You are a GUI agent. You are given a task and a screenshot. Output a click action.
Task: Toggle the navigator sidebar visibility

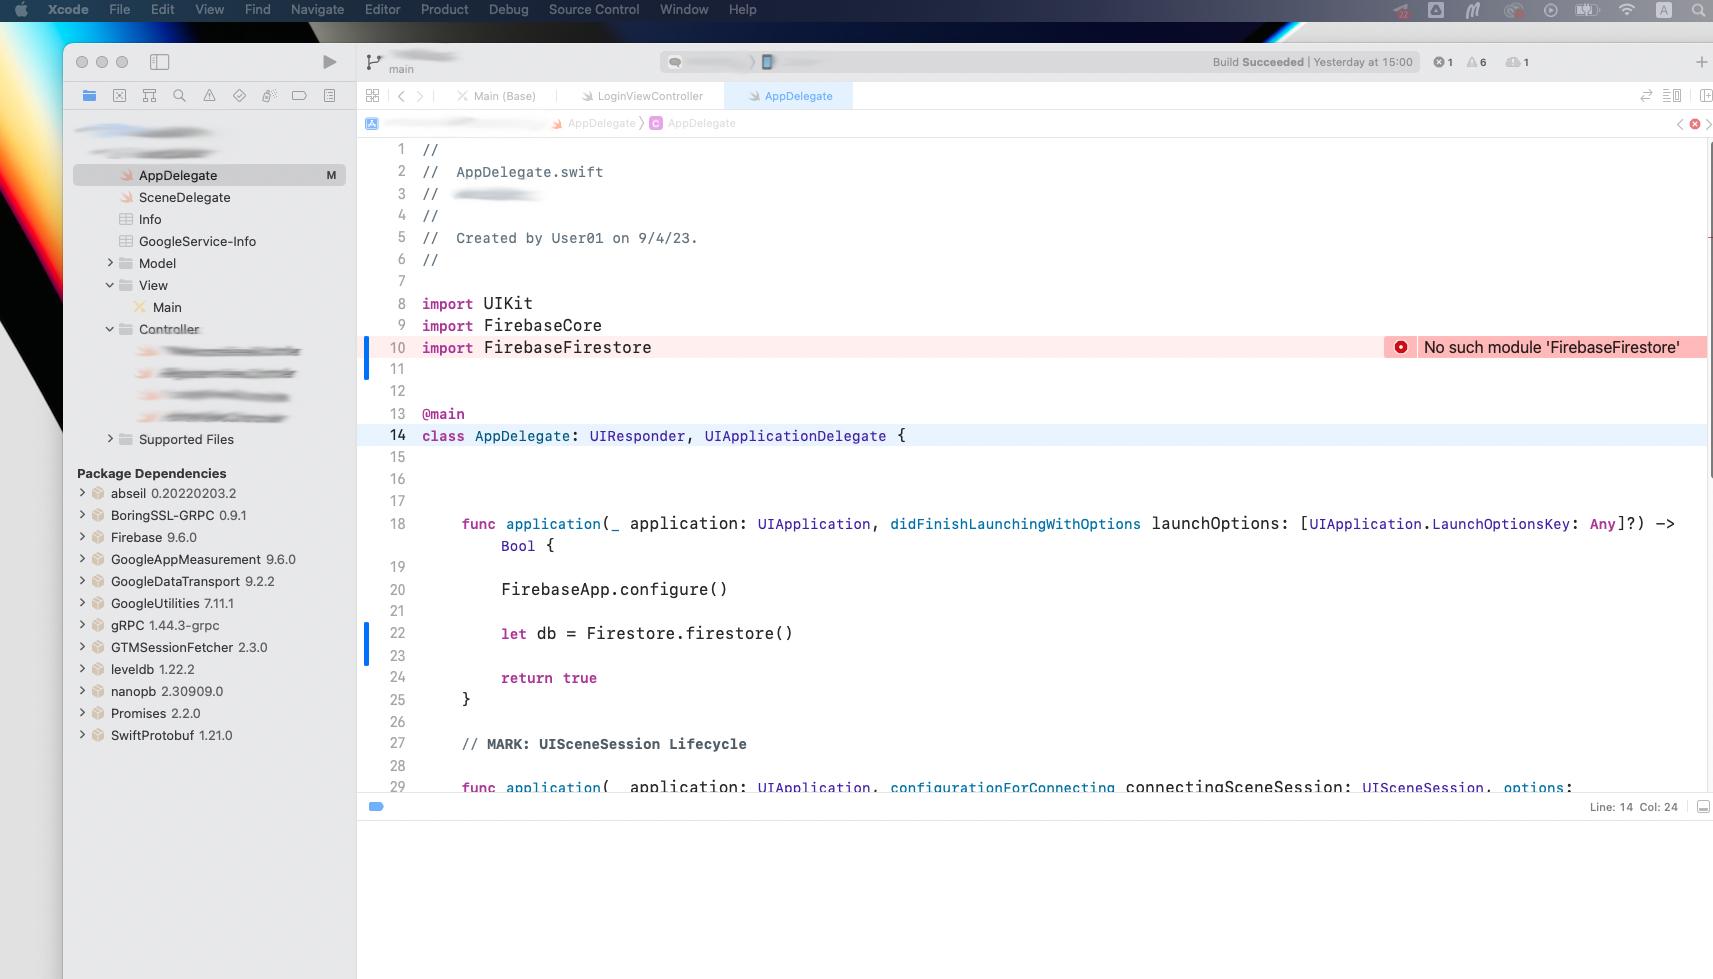point(159,62)
